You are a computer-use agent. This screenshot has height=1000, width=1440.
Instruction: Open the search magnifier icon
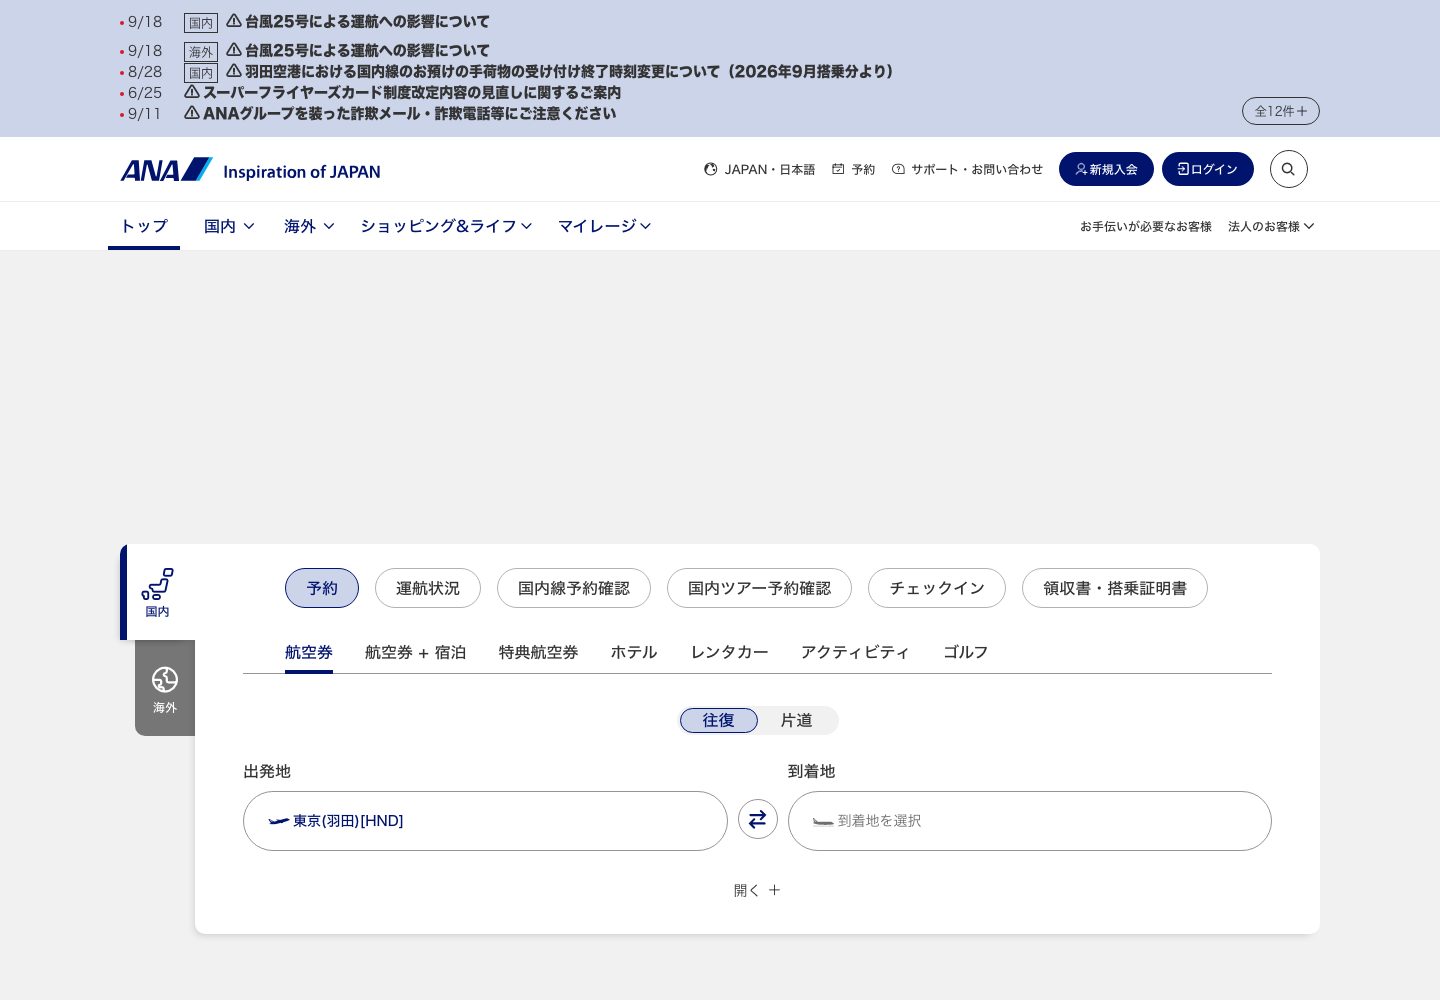(x=1288, y=169)
